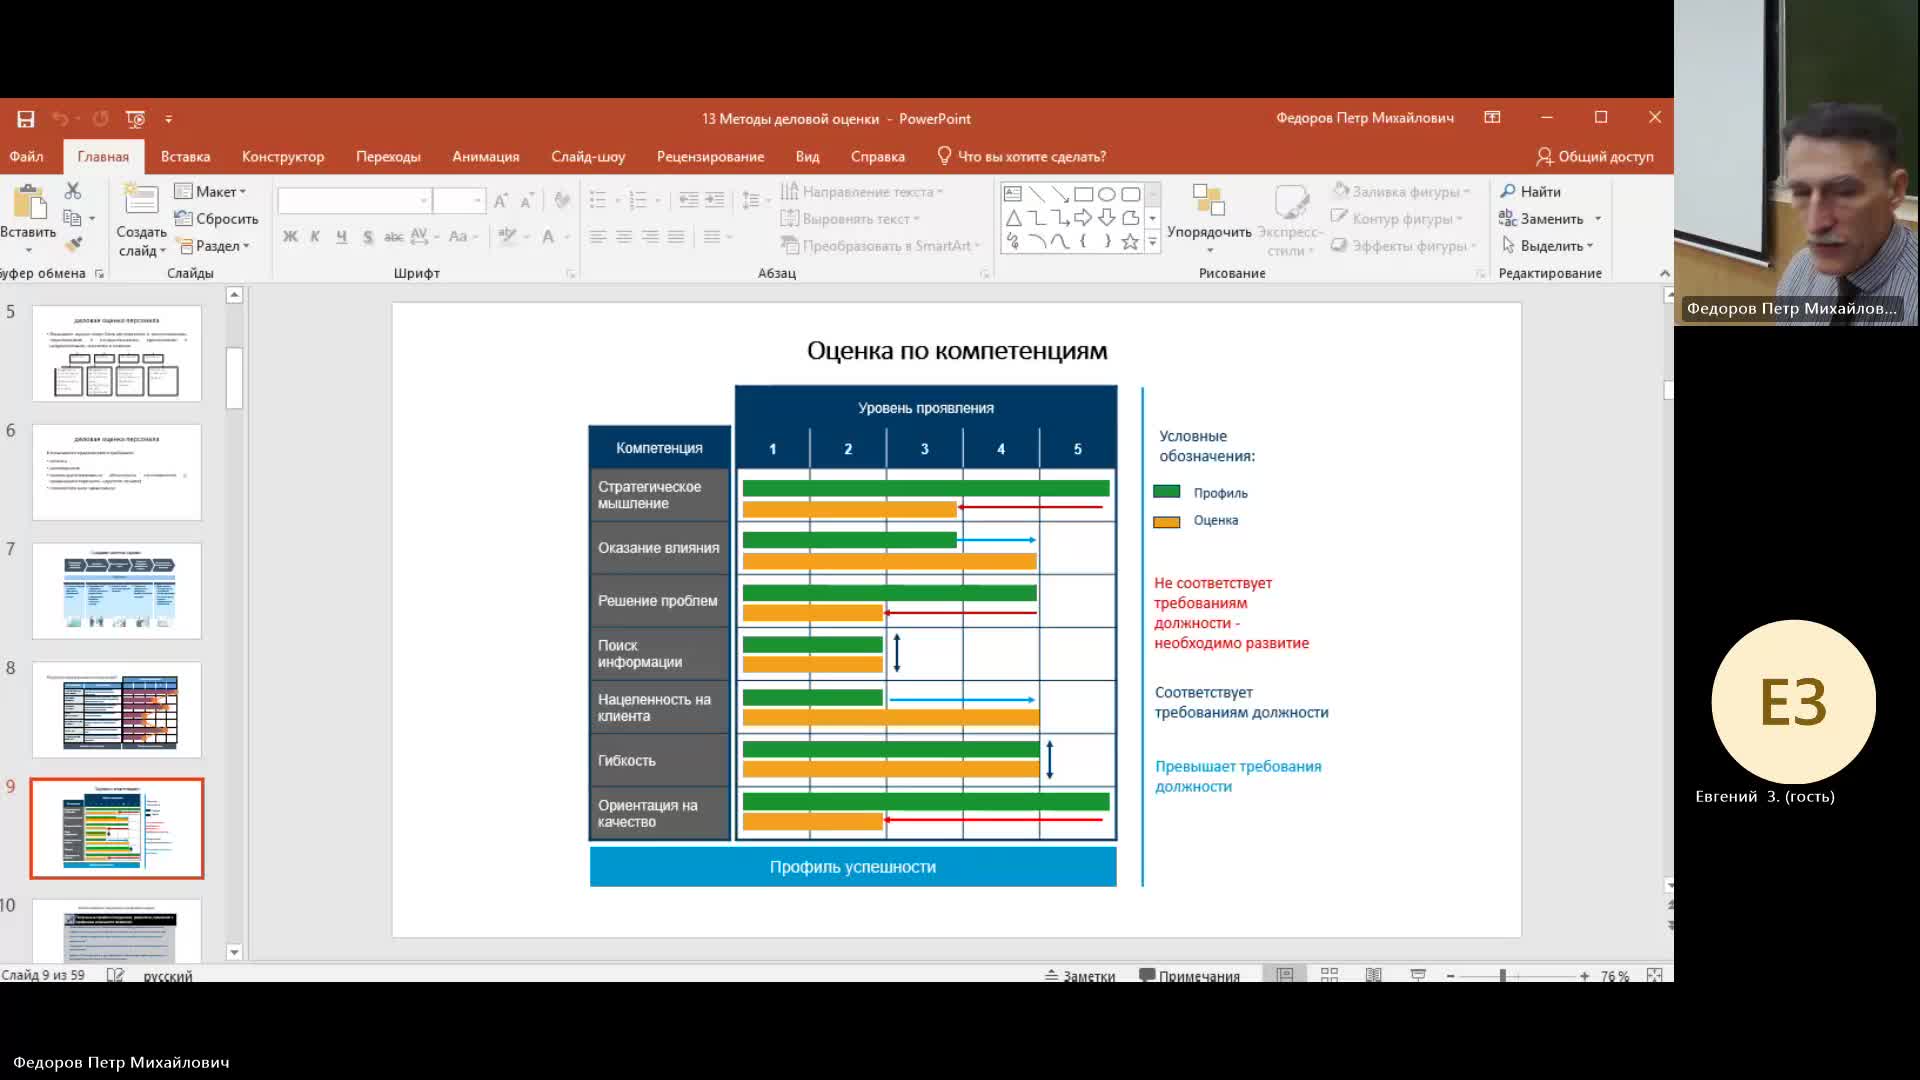Click zoom out minus button
The width and height of the screenshot is (1920, 1080).
pyautogui.click(x=1450, y=975)
